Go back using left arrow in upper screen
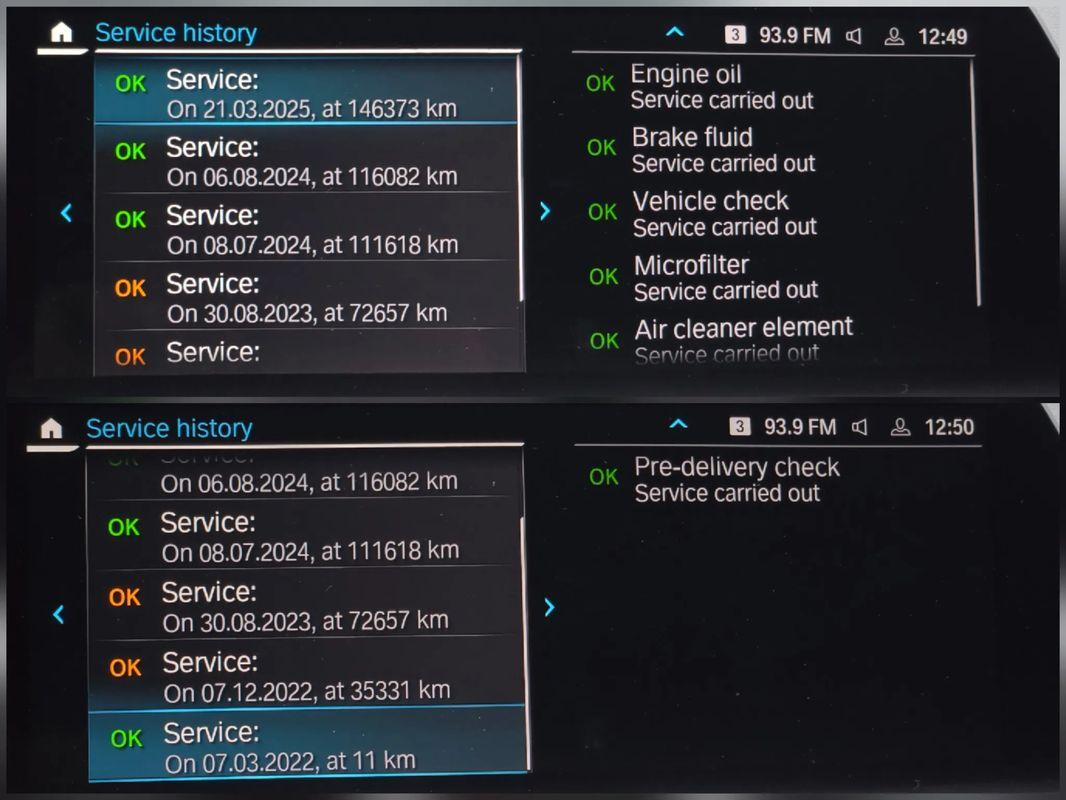The width and height of the screenshot is (1066, 800). pos(66,213)
